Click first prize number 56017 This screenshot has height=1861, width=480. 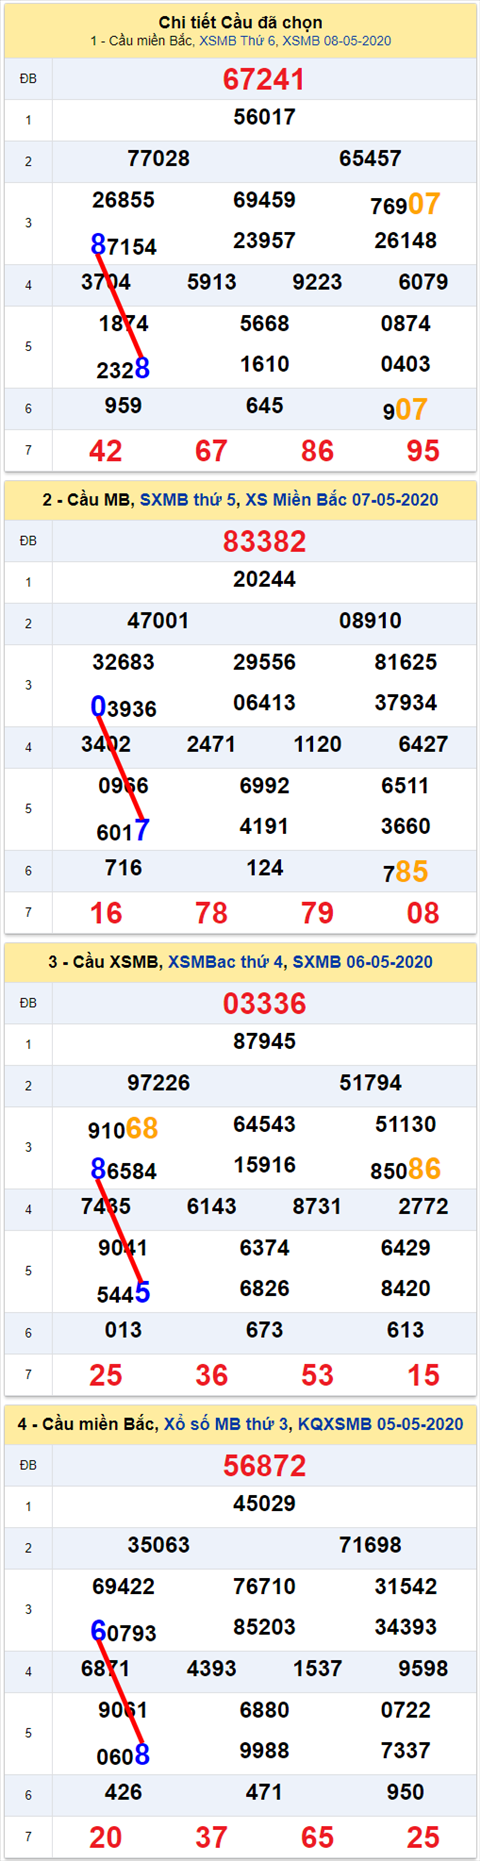[264, 117]
